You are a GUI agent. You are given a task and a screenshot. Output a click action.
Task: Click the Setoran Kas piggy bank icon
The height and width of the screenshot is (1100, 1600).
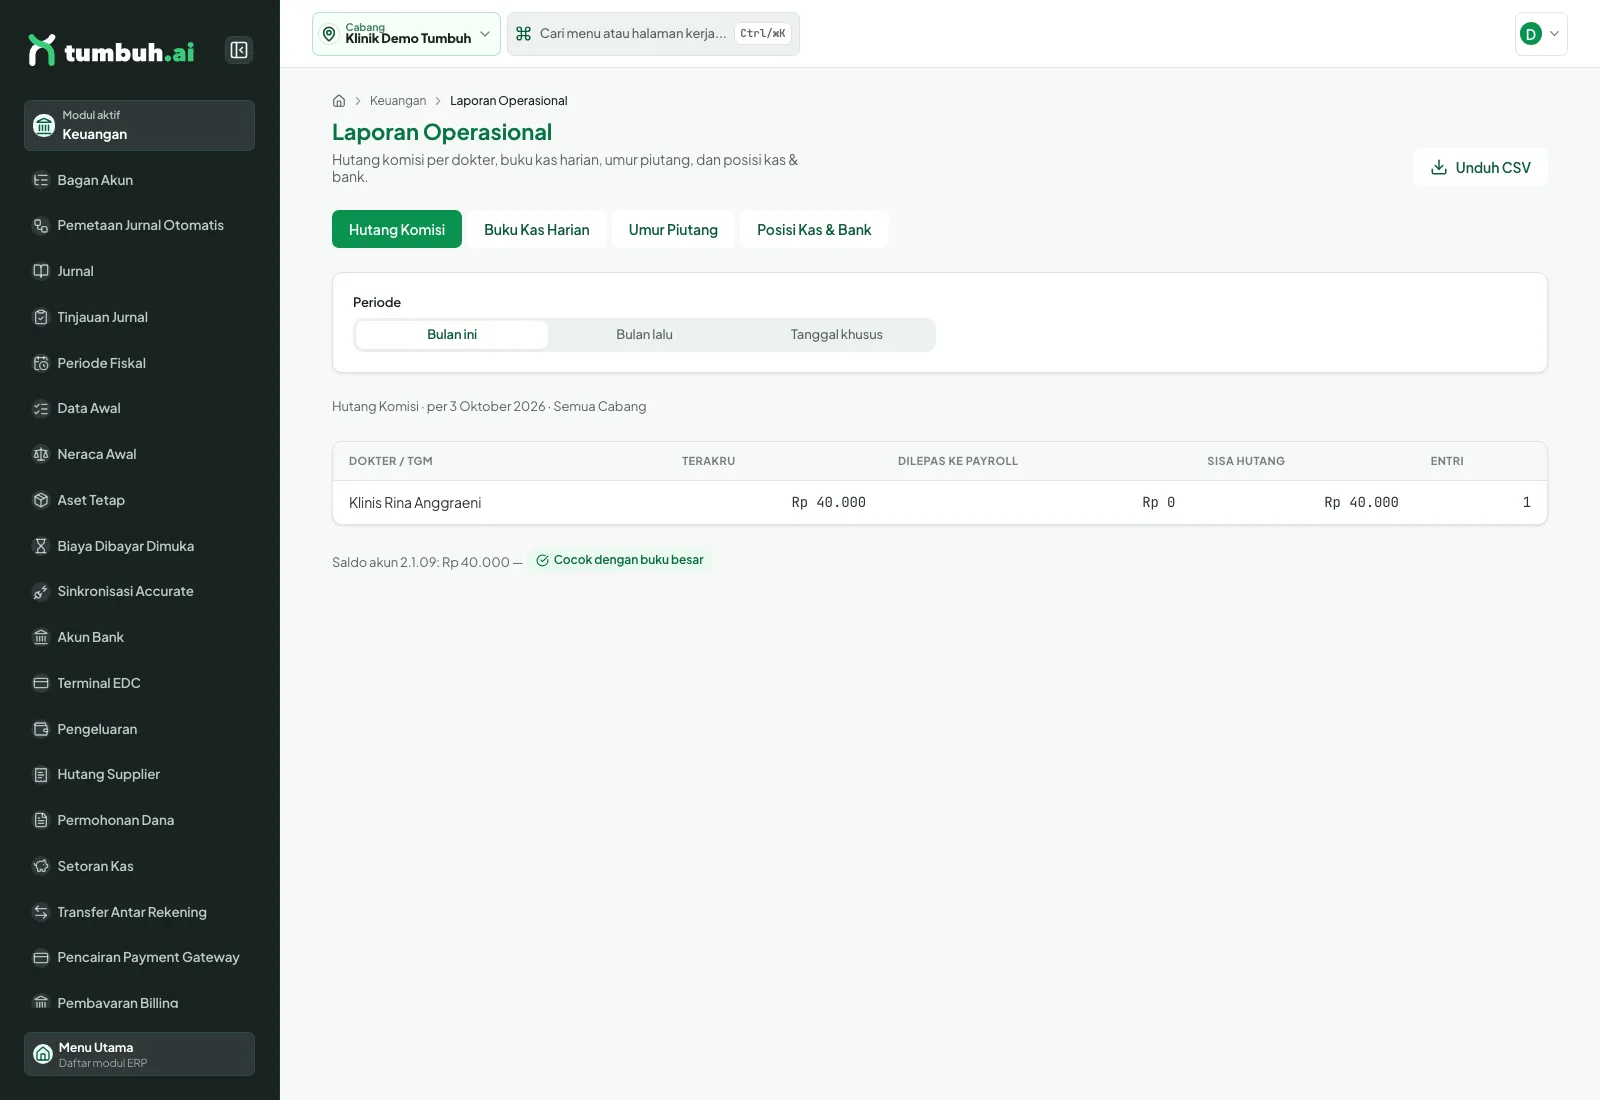point(41,866)
